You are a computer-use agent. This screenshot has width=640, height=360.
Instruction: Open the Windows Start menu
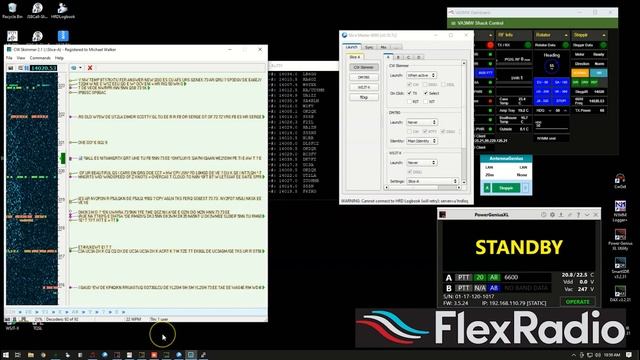click(x=6, y=355)
